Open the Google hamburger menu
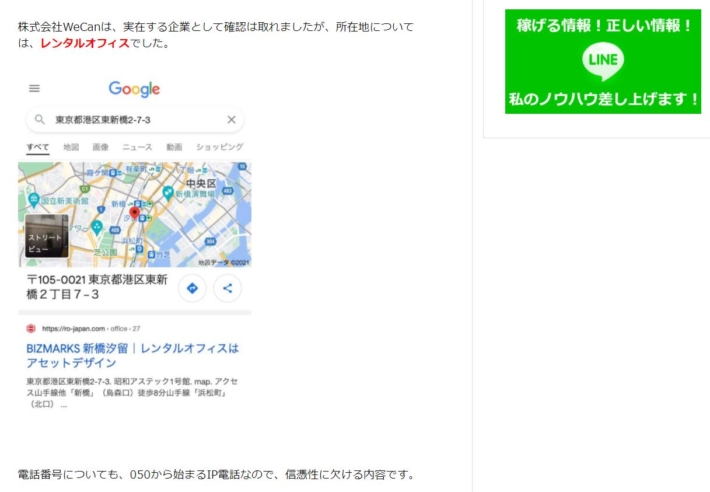 click(34, 88)
